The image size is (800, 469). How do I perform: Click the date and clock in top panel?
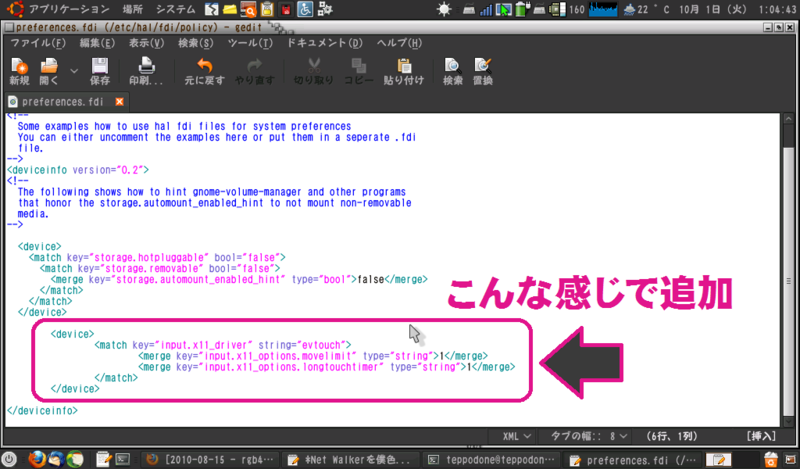737,9
